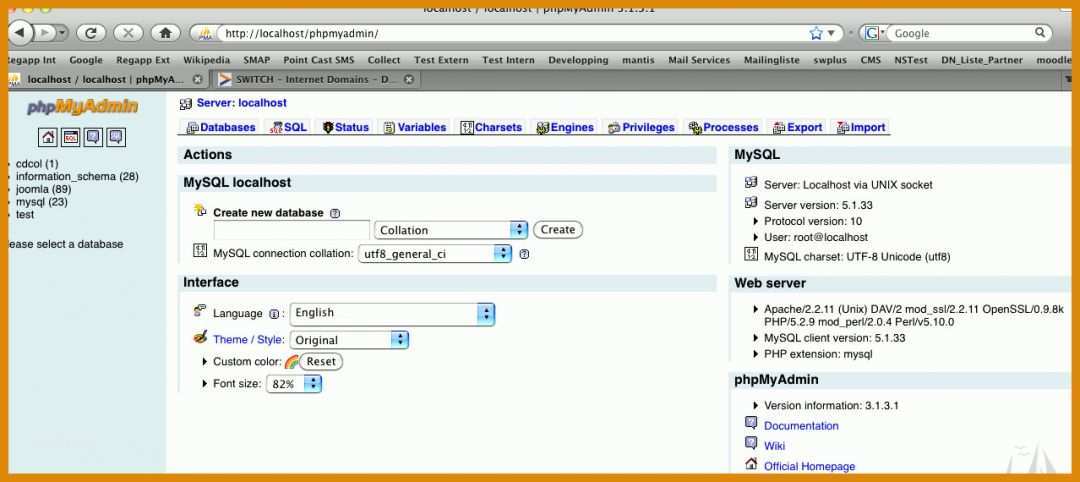1080x482 pixels.
Task: Switch to the SWITCH Internet Domains browser tab
Action: point(315,80)
